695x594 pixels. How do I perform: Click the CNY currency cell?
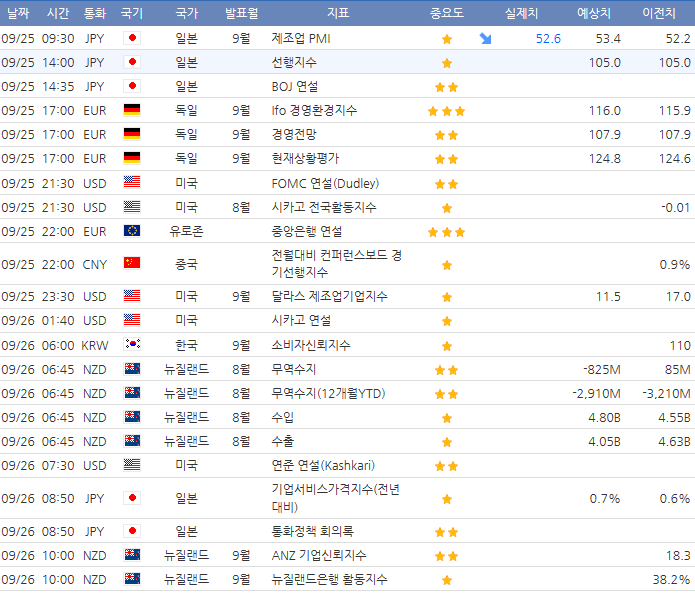(x=95, y=265)
